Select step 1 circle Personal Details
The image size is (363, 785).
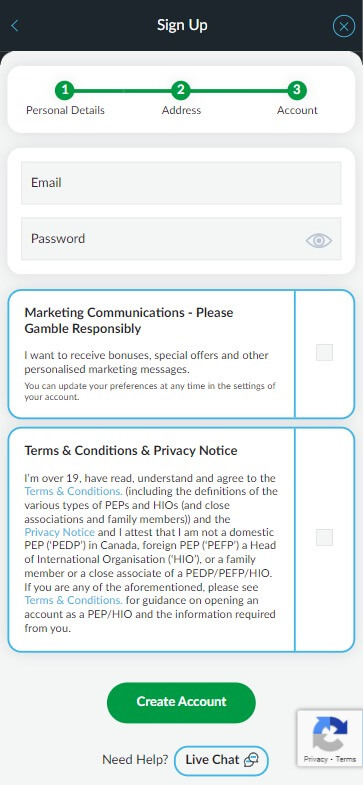coord(65,91)
